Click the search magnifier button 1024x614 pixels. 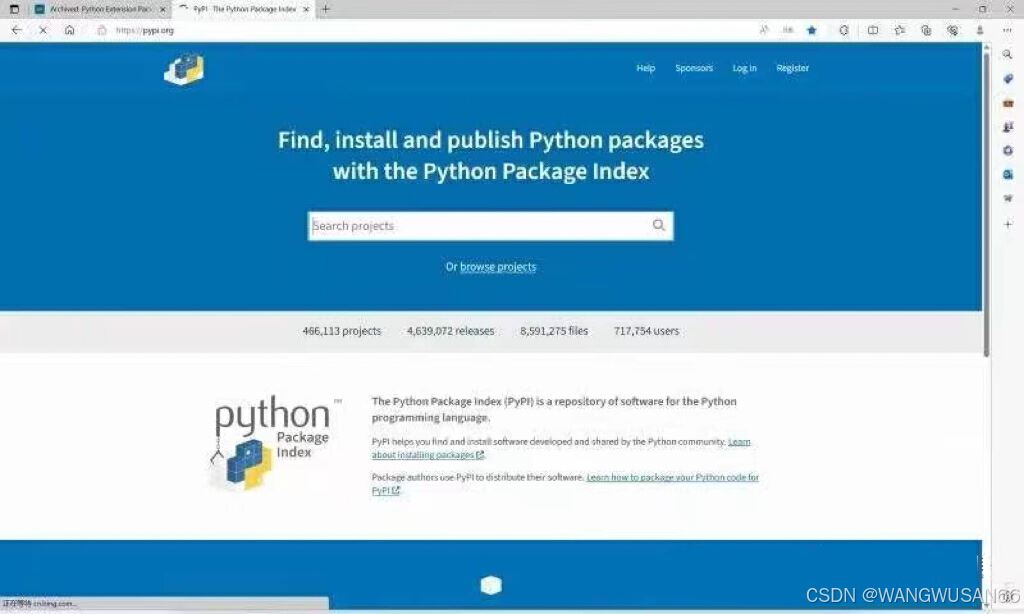point(659,225)
